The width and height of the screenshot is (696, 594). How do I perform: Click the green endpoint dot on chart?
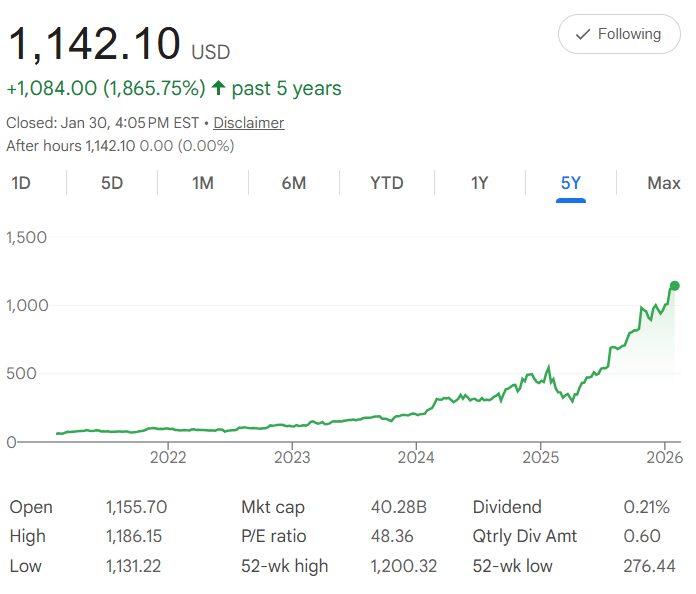point(675,285)
